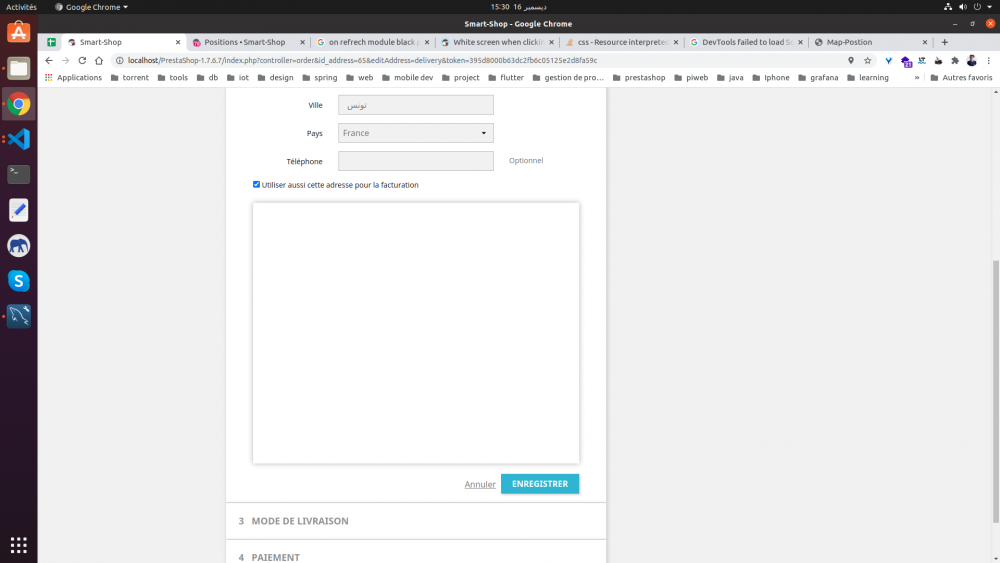Open the Chrome profile avatar
Viewport: 1000px width, 563px height.
coord(971,61)
